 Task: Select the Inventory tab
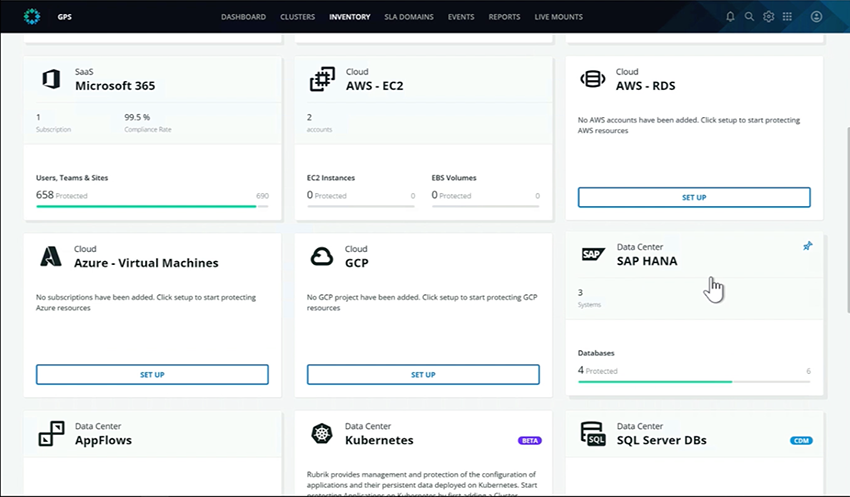(350, 17)
